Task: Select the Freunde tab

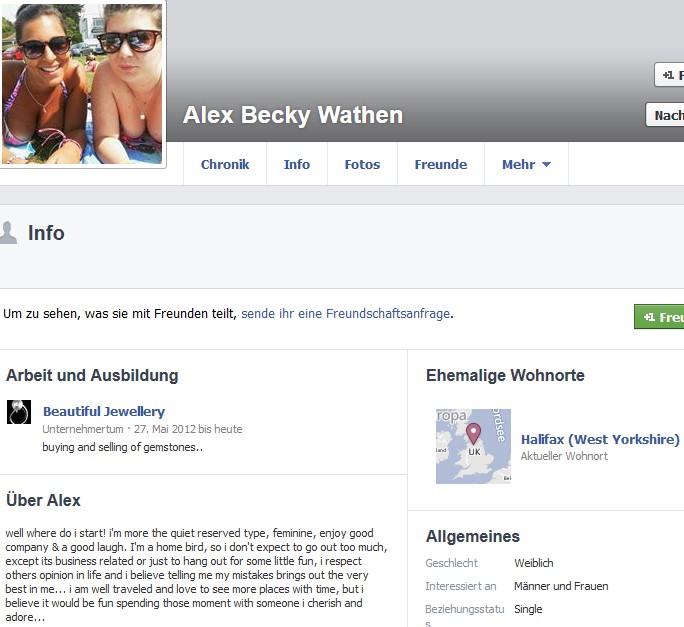Action: click(441, 164)
